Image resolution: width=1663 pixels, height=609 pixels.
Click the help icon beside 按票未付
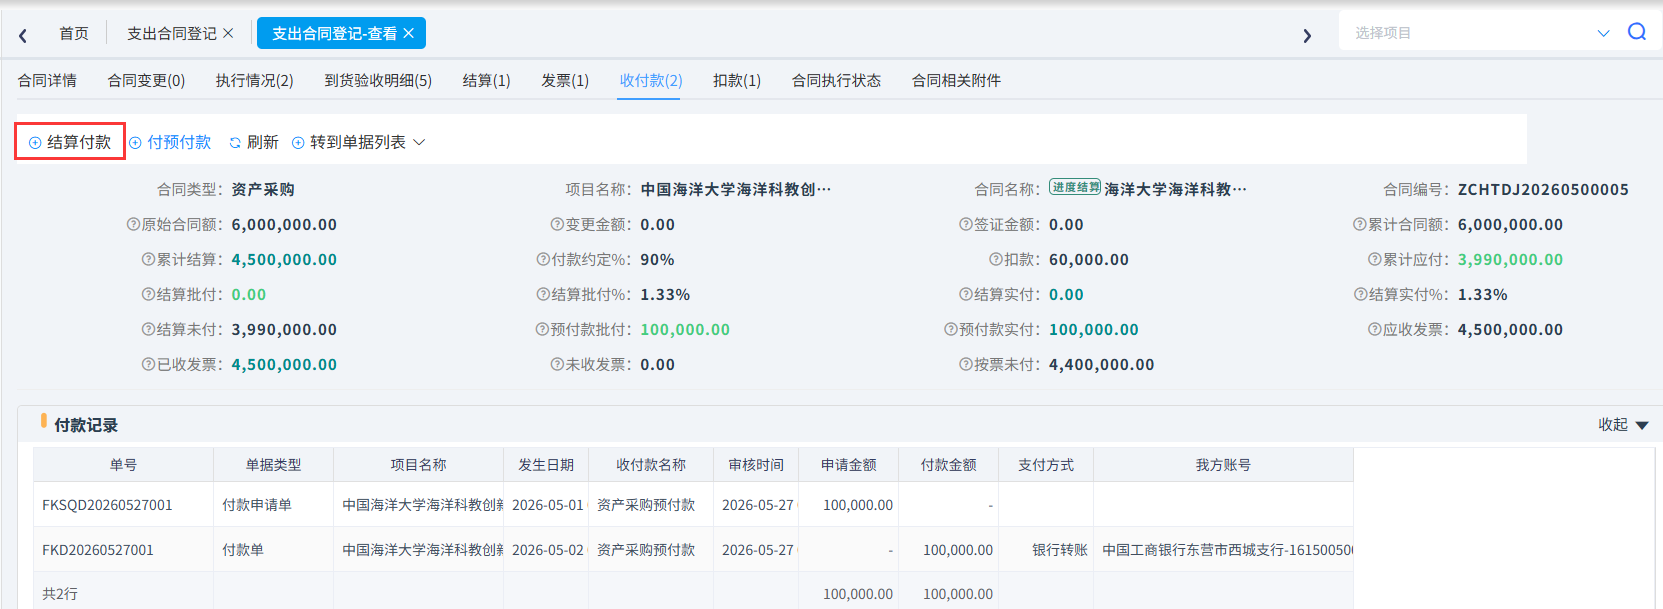point(966,365)
